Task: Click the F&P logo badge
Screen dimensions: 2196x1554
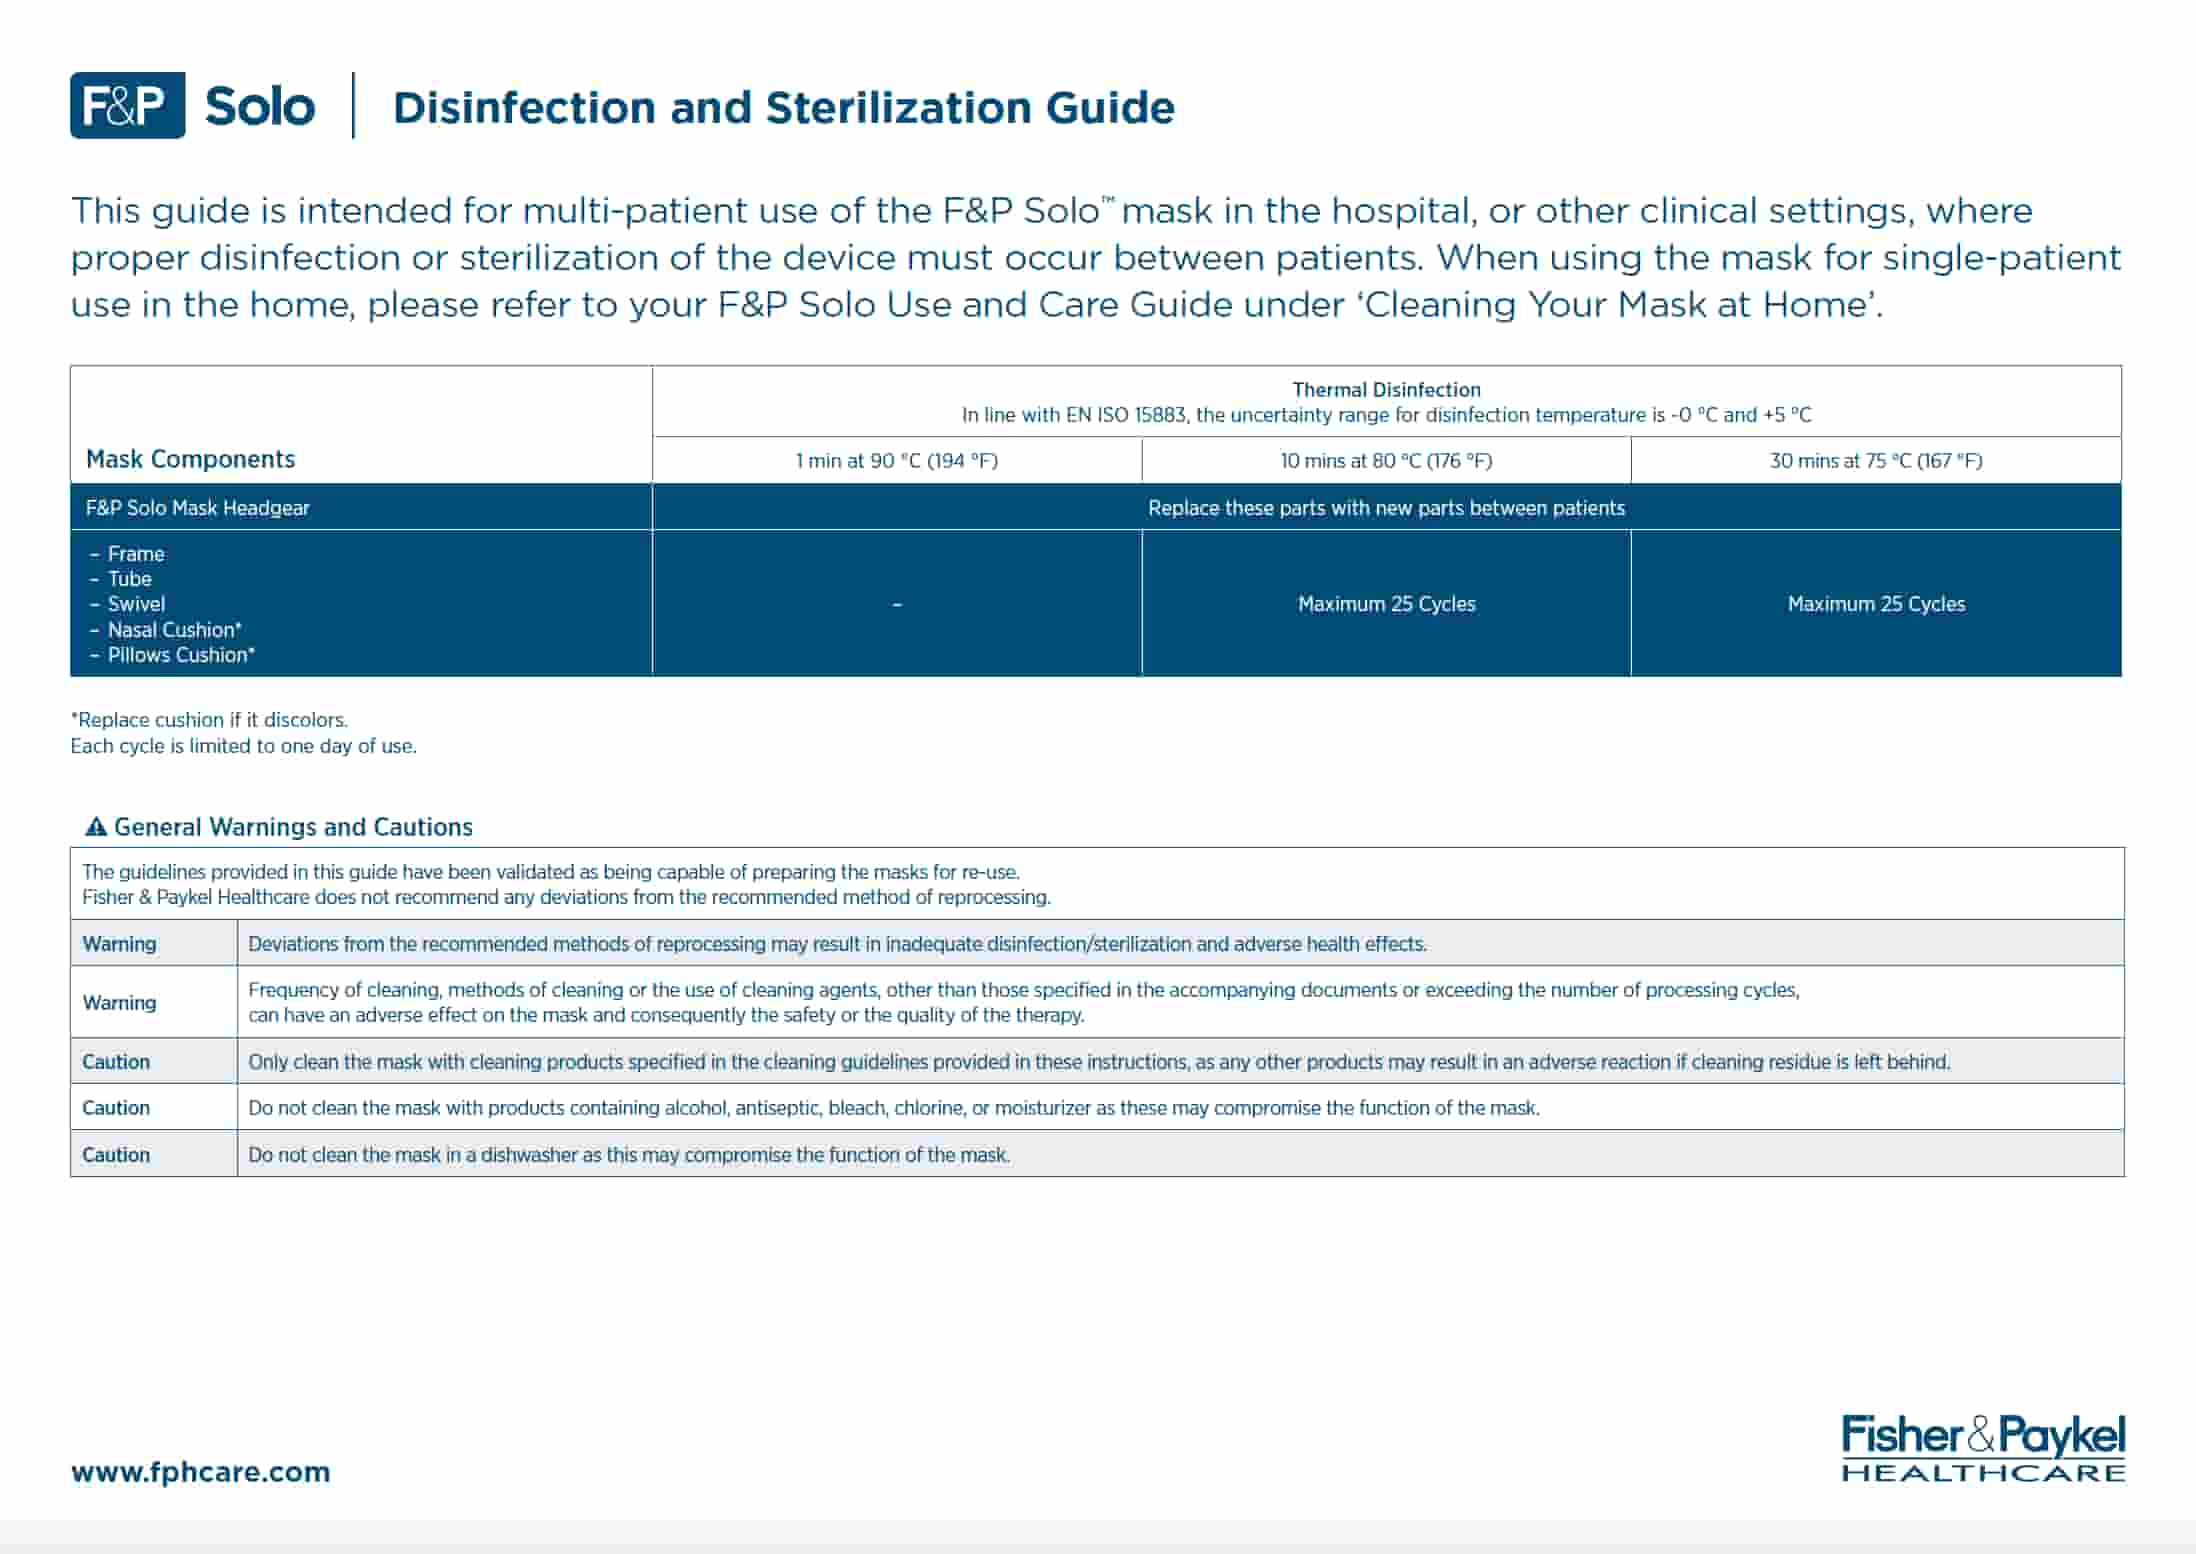Action: tap(127, 105)
